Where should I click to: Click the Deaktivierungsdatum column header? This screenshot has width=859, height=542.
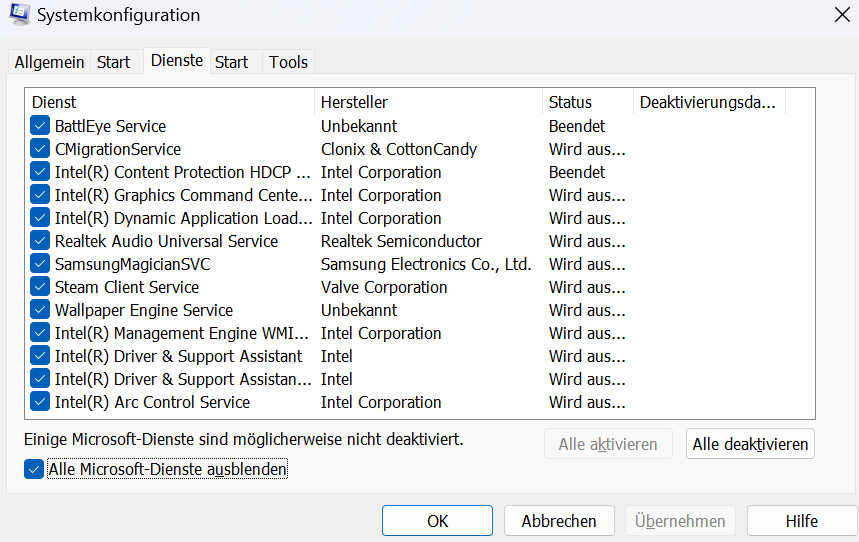coord(709,102)
